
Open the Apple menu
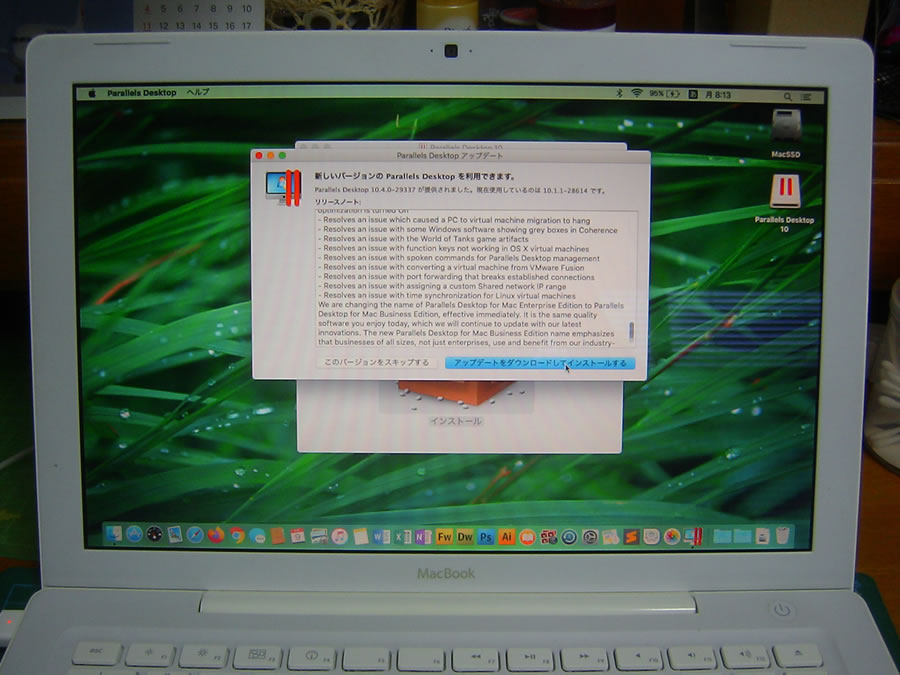92,93
